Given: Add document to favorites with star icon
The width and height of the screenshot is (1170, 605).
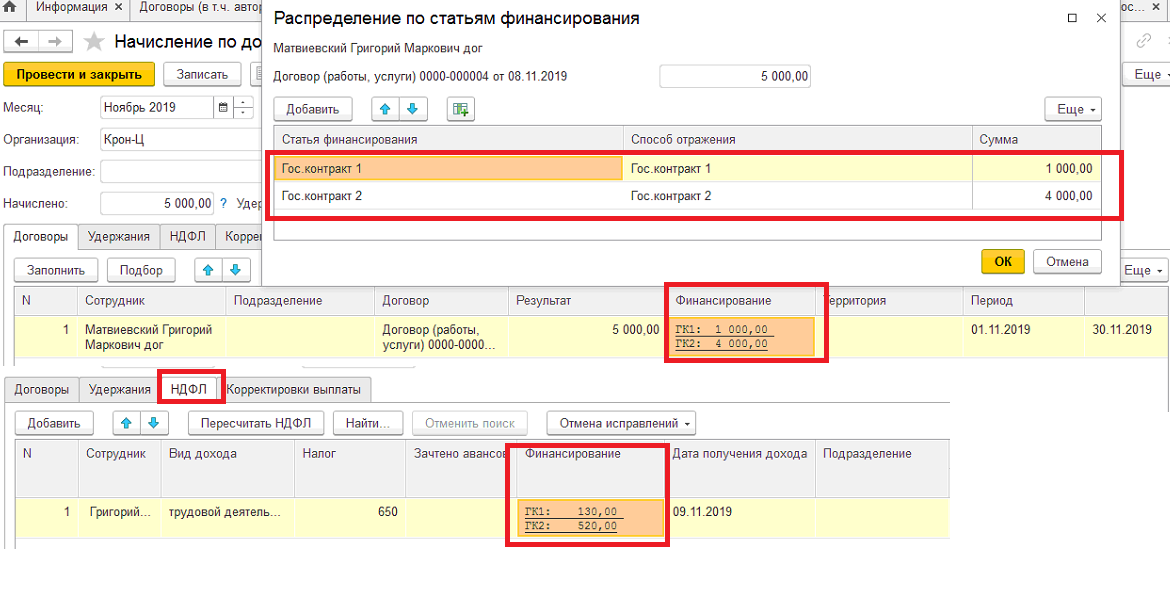Looking at the screenshot, I should pyautogui.click(x=93, y=43).
